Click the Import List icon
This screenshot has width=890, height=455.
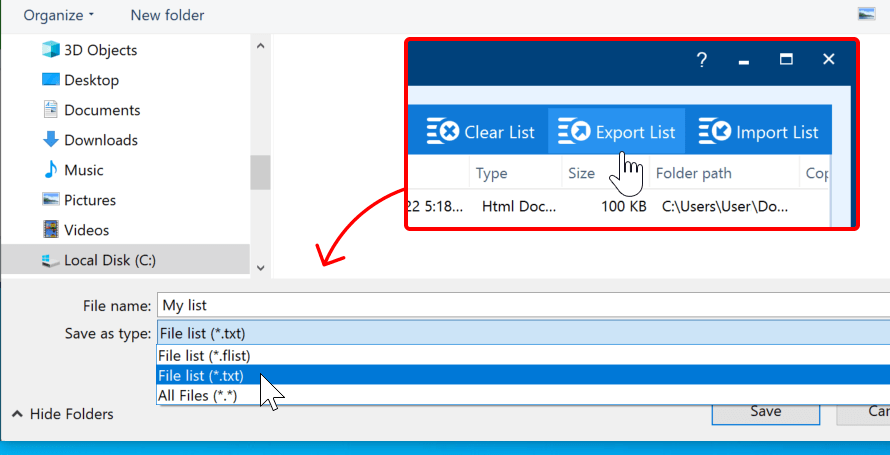(x=714, y=132)
